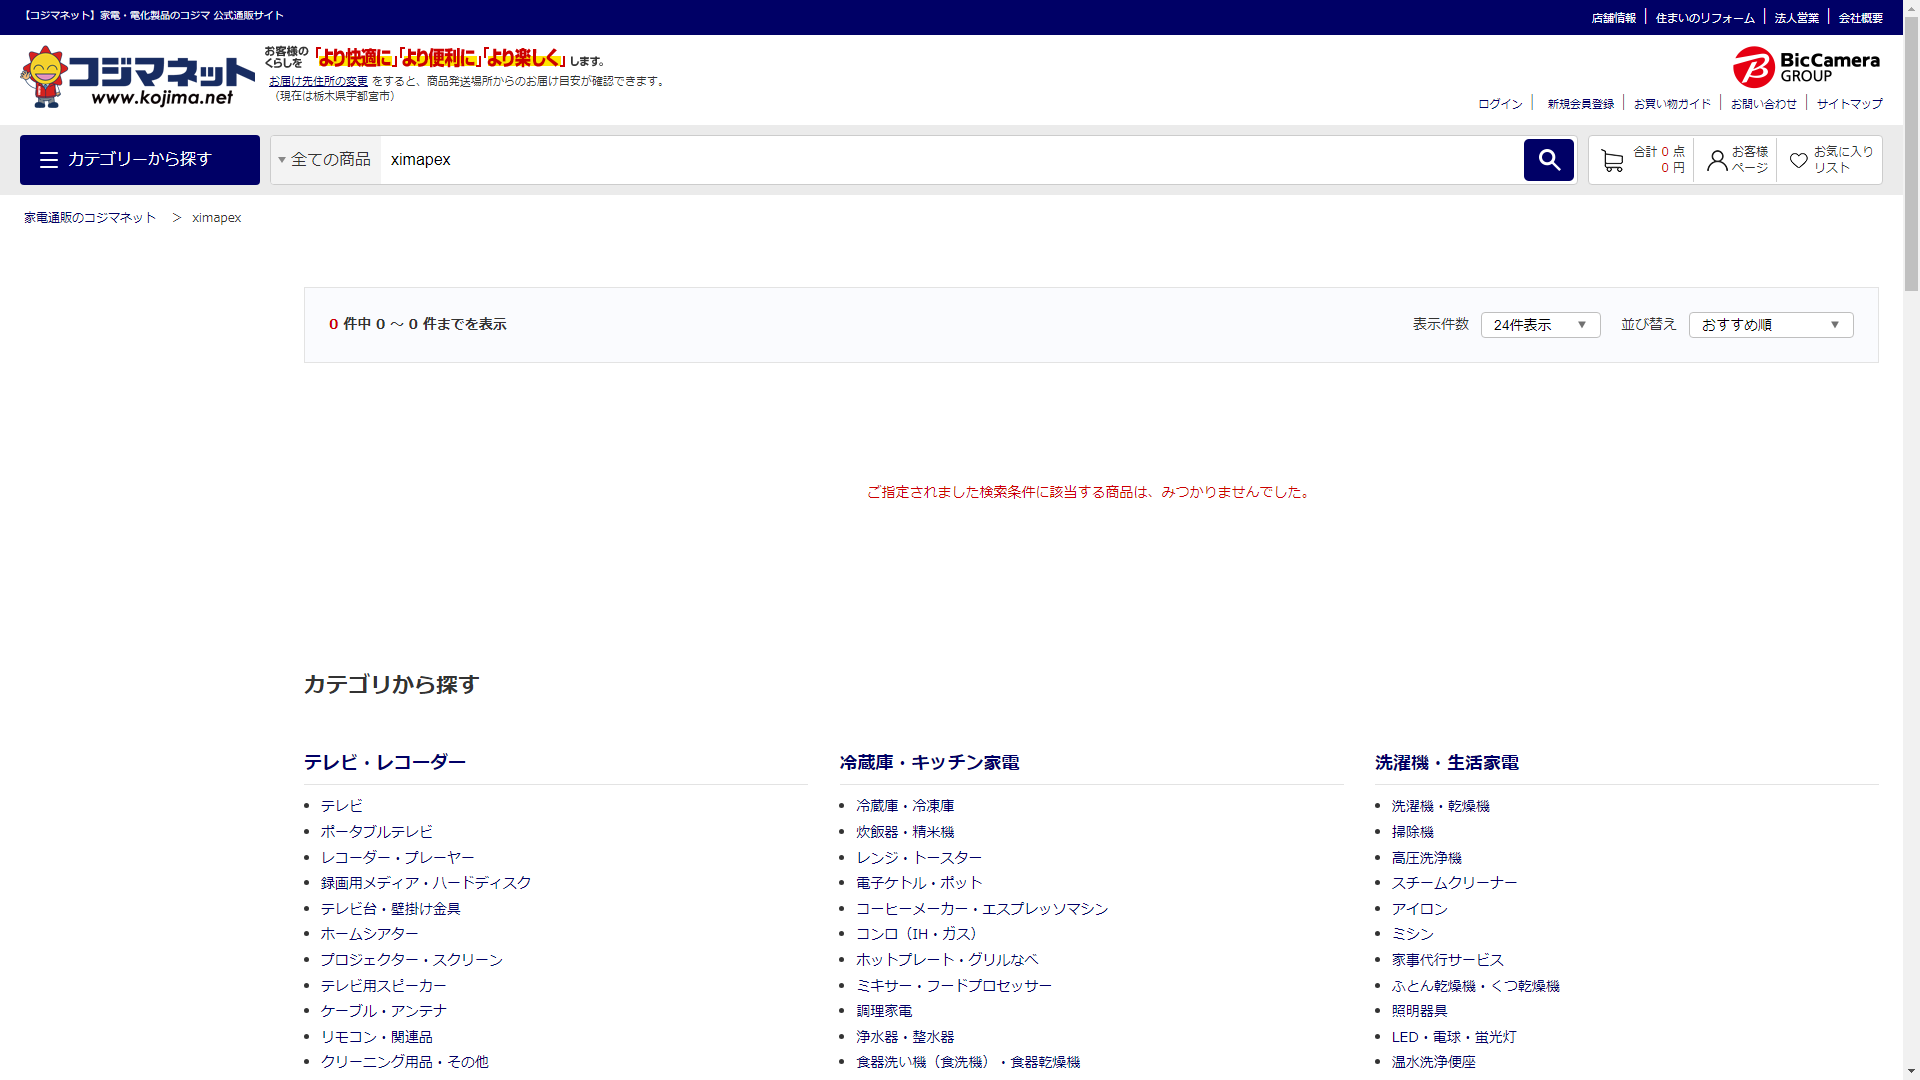Click the BicCamera Group logo
Screen dimensions: 1920x1080
tap(1806, 67)
